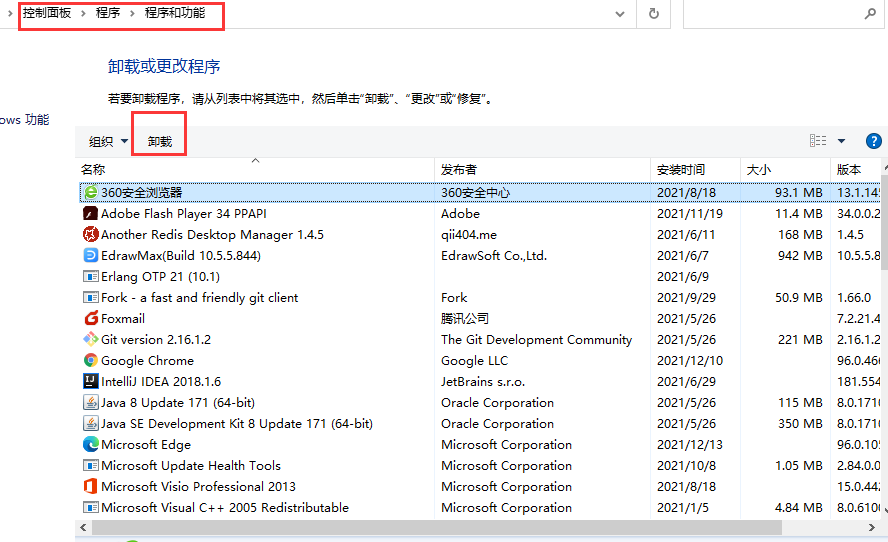This screenshot has width=888, height=542.
Task: Select Git version 2.16.1.2 entry
Action: pyautogui.click(x=156, y=339)
